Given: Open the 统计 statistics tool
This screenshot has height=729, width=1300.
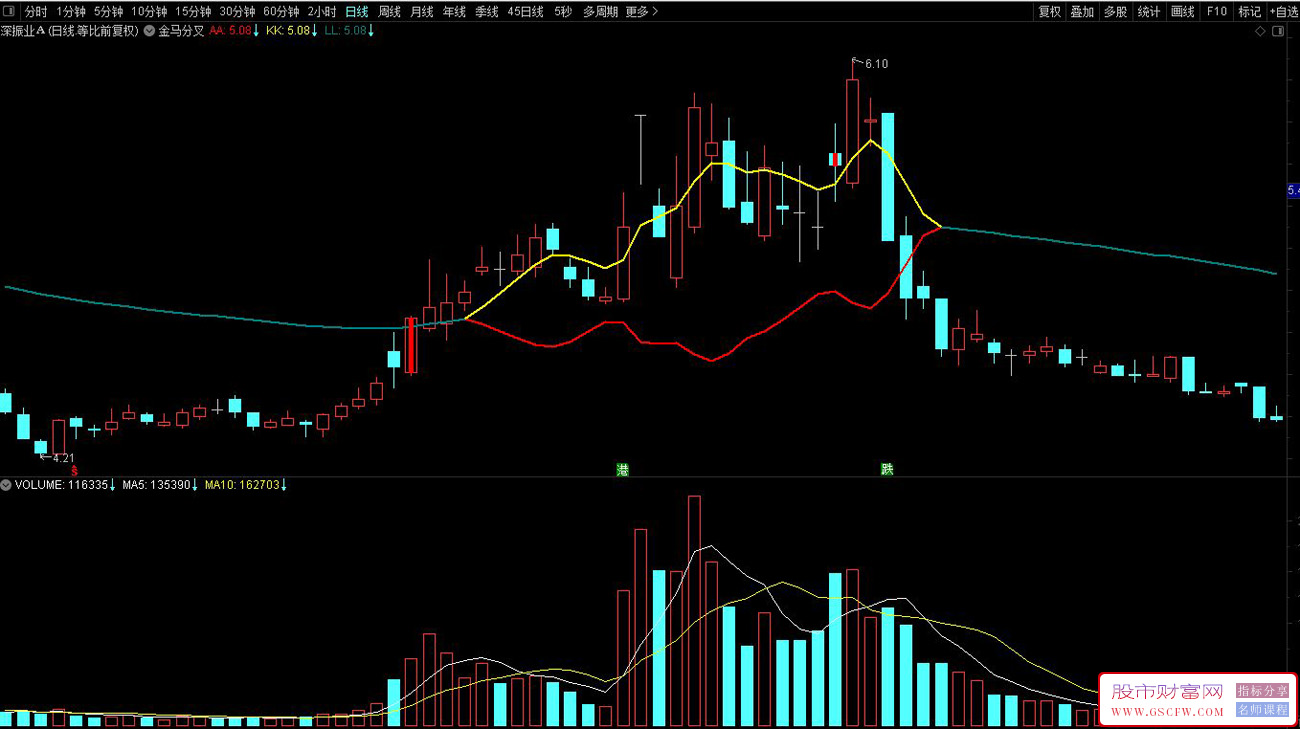Looking at the screenshot, I should tap(1149, 12).
